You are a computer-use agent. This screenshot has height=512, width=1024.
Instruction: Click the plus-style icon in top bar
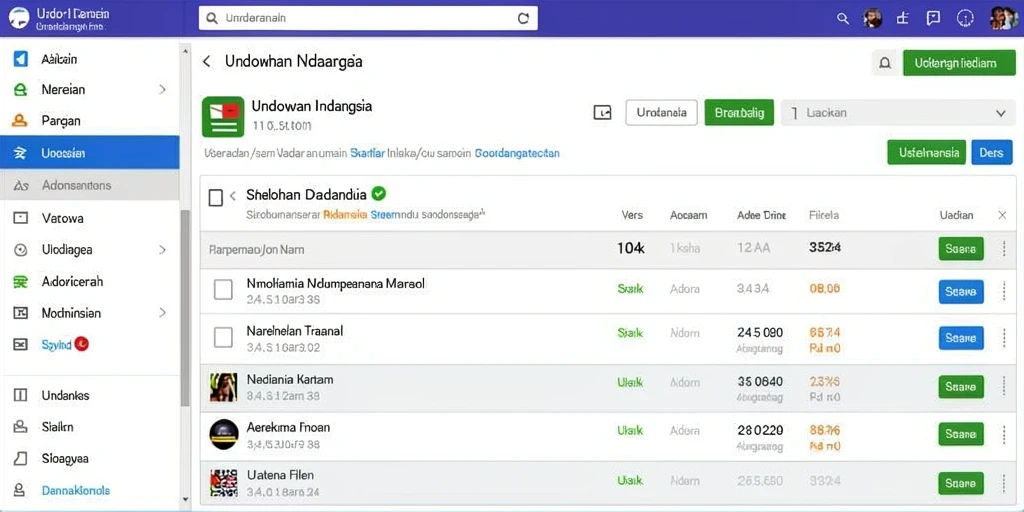(903, 18)
